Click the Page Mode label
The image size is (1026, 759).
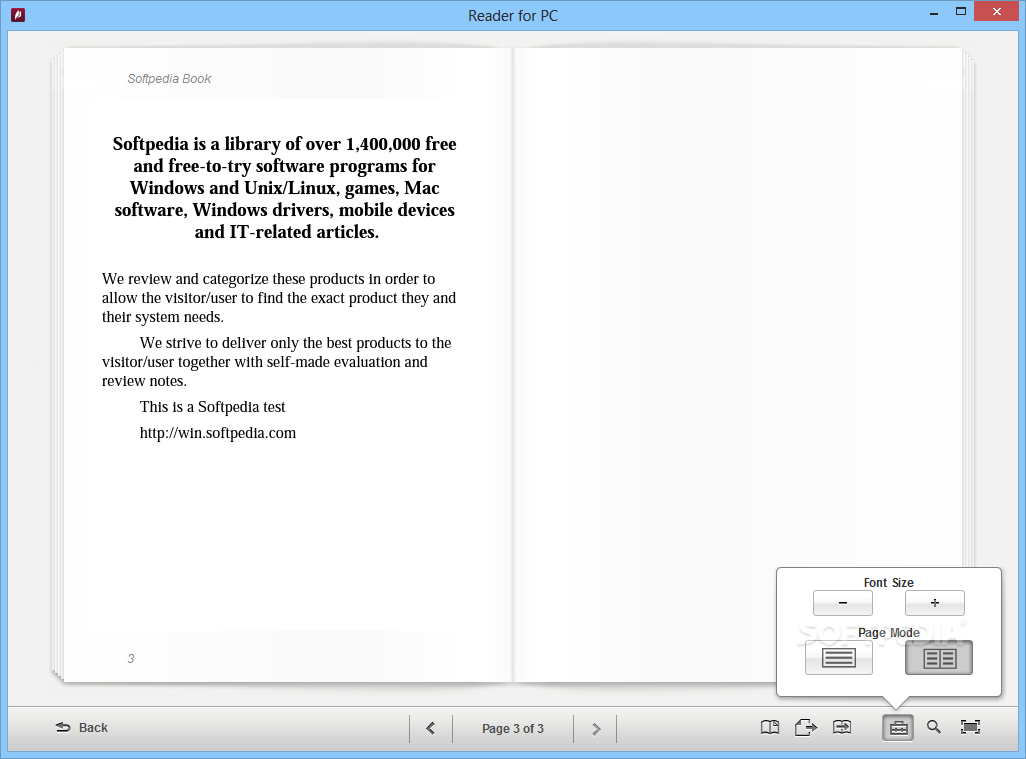tap(889, 633)
